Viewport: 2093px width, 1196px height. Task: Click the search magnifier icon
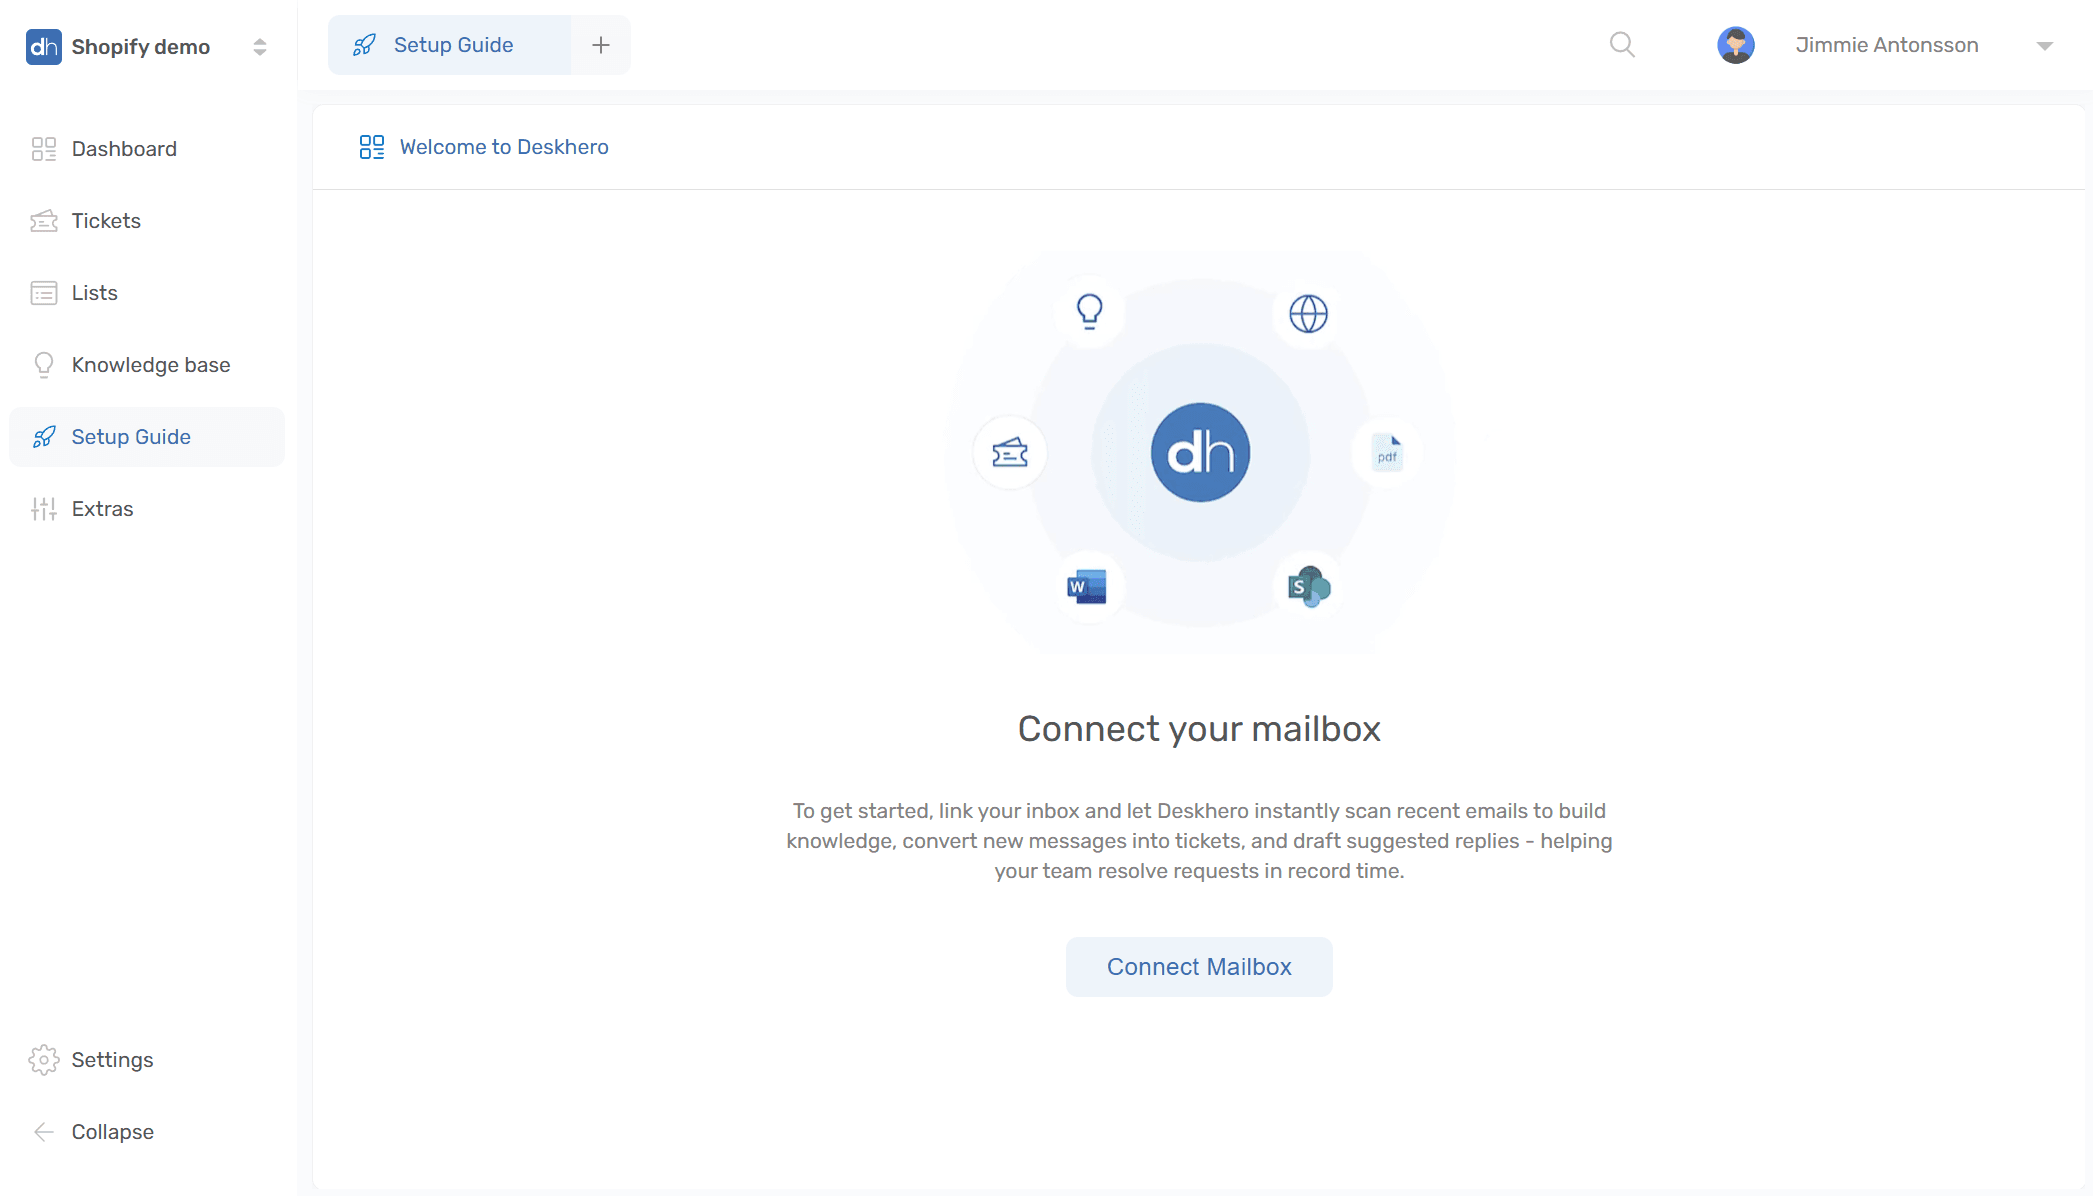click(x=1622, y=45)
